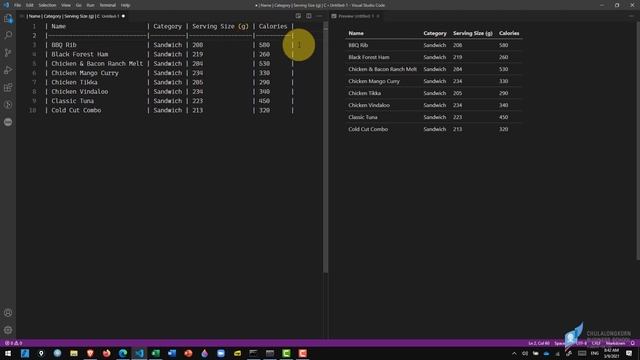Open the Accounts menu in the activity bar

(x=8, y=313)
